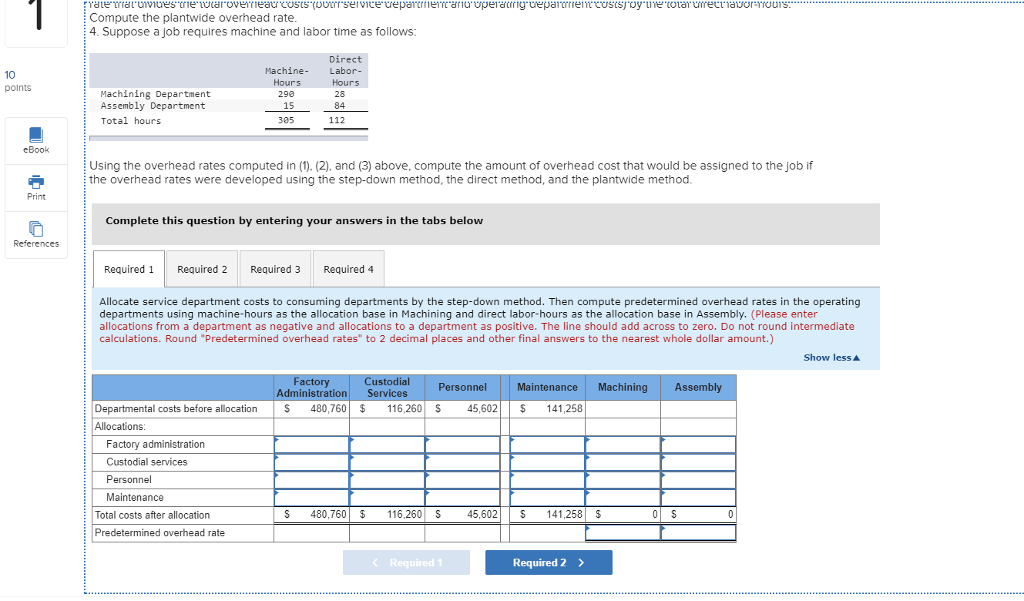Click Personnel allocation input in Assembly column
Viewport: 1024px width, 601px height.
click(x=697, y=479)
